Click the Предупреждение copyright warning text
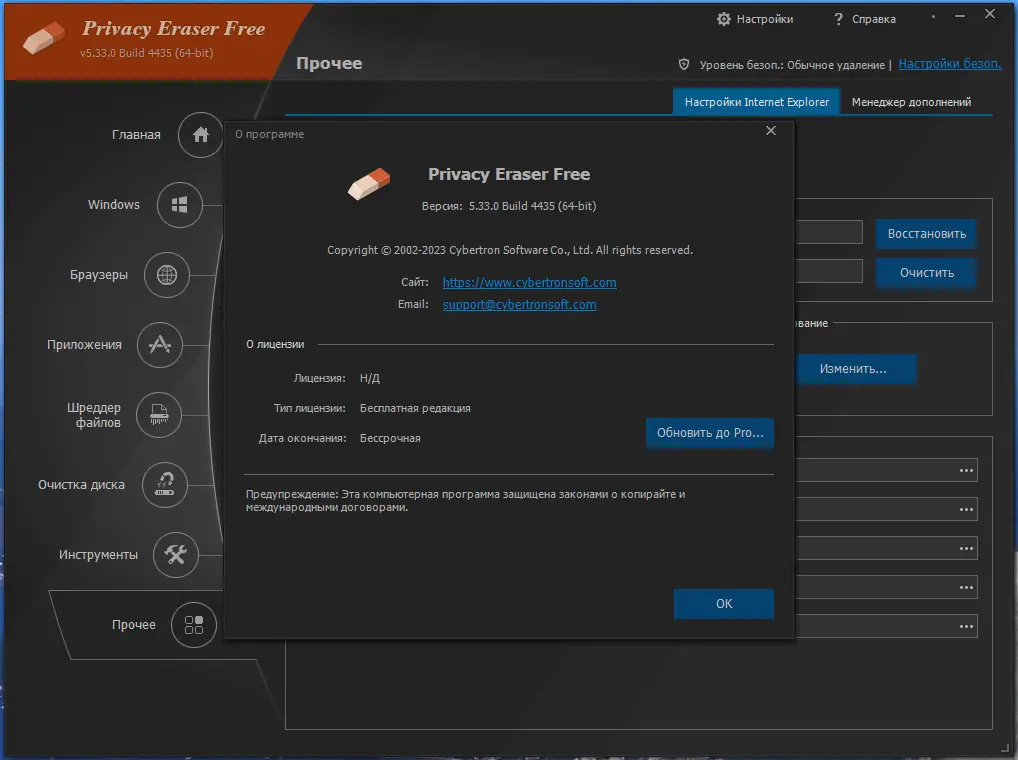 coord(466,501)
